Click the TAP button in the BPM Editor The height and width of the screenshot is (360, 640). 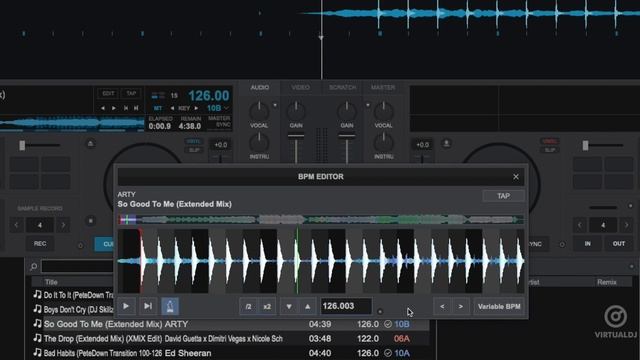coord(503,196)
